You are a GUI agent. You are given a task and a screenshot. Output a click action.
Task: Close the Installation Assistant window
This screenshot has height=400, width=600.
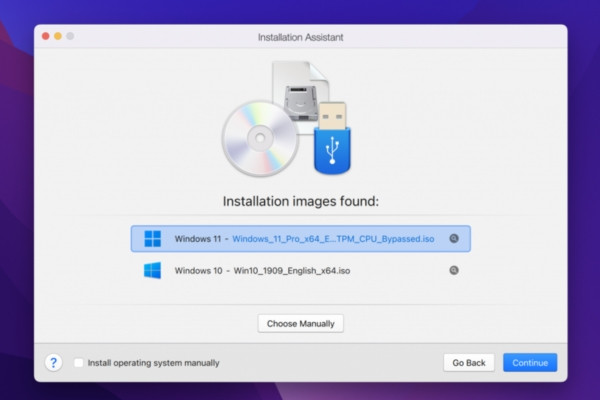[x=46, y=36]
